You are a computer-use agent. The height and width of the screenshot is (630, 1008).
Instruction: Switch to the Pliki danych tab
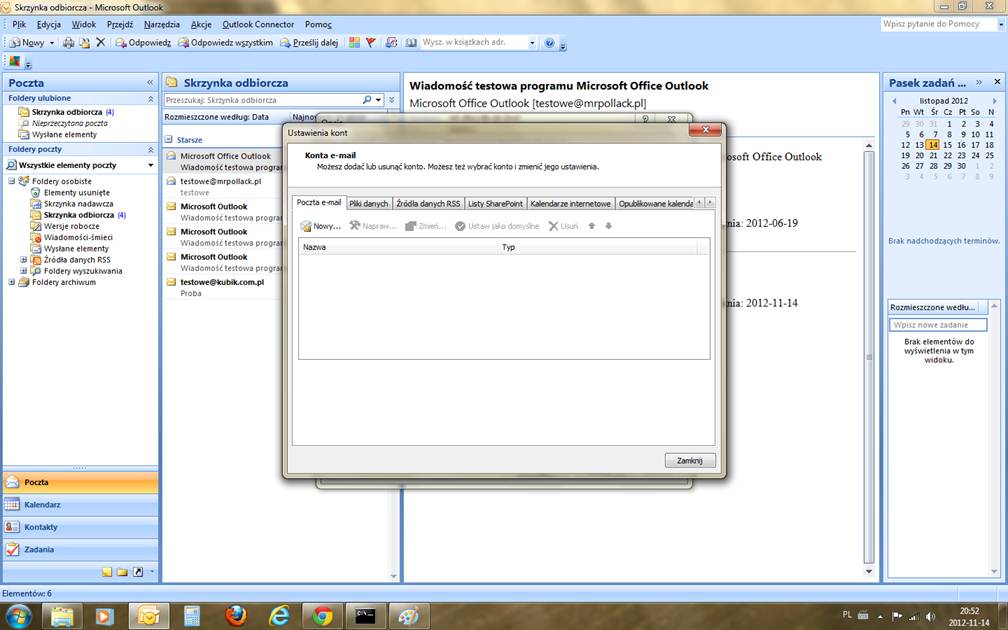[x=368, y=203]
